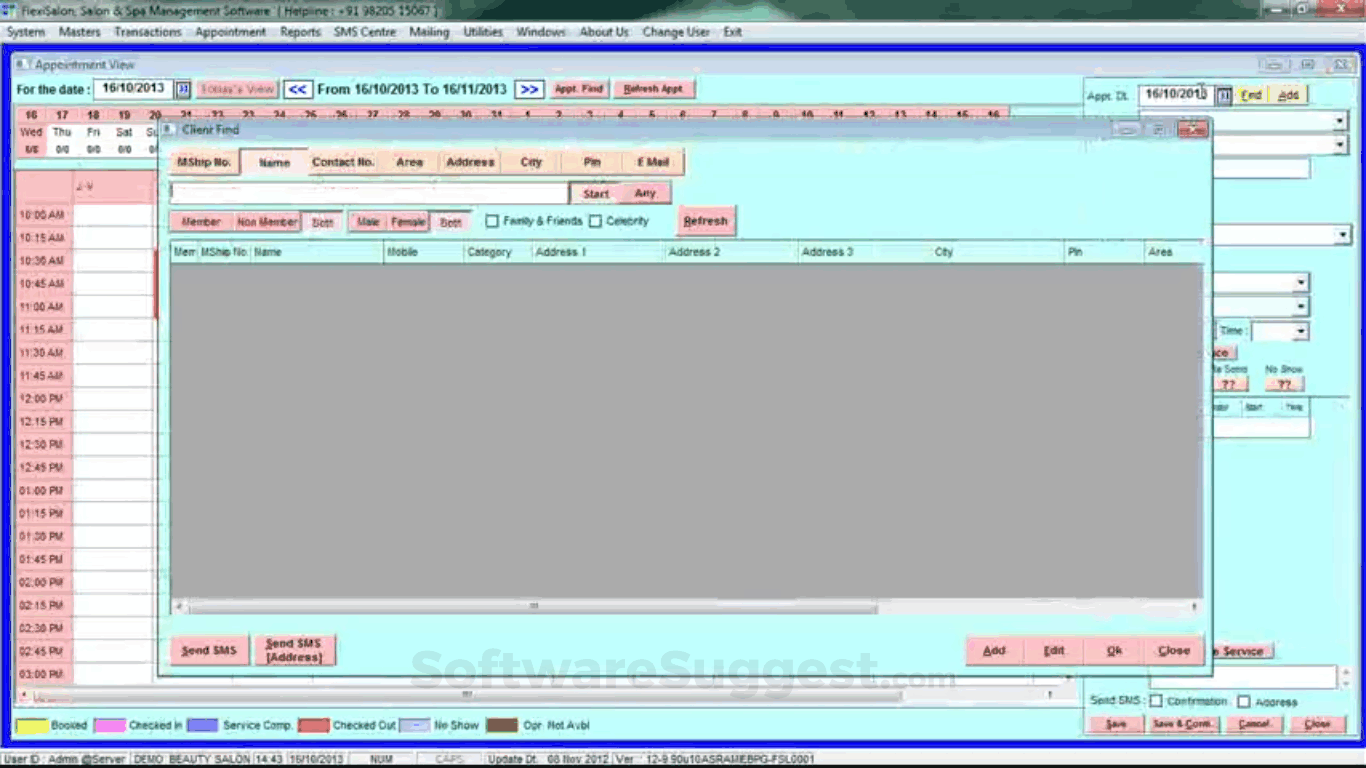Toggle the Any match option
Image resolution: width=1366 pixels, height=768 pixels.
pyautogui.click(x=645, y=193)
